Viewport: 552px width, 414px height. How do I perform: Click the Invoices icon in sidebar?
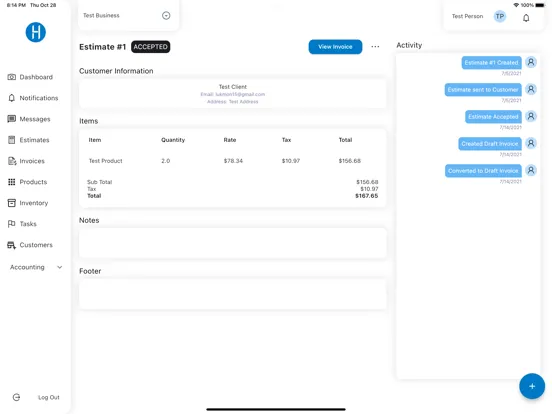point(12,161)
